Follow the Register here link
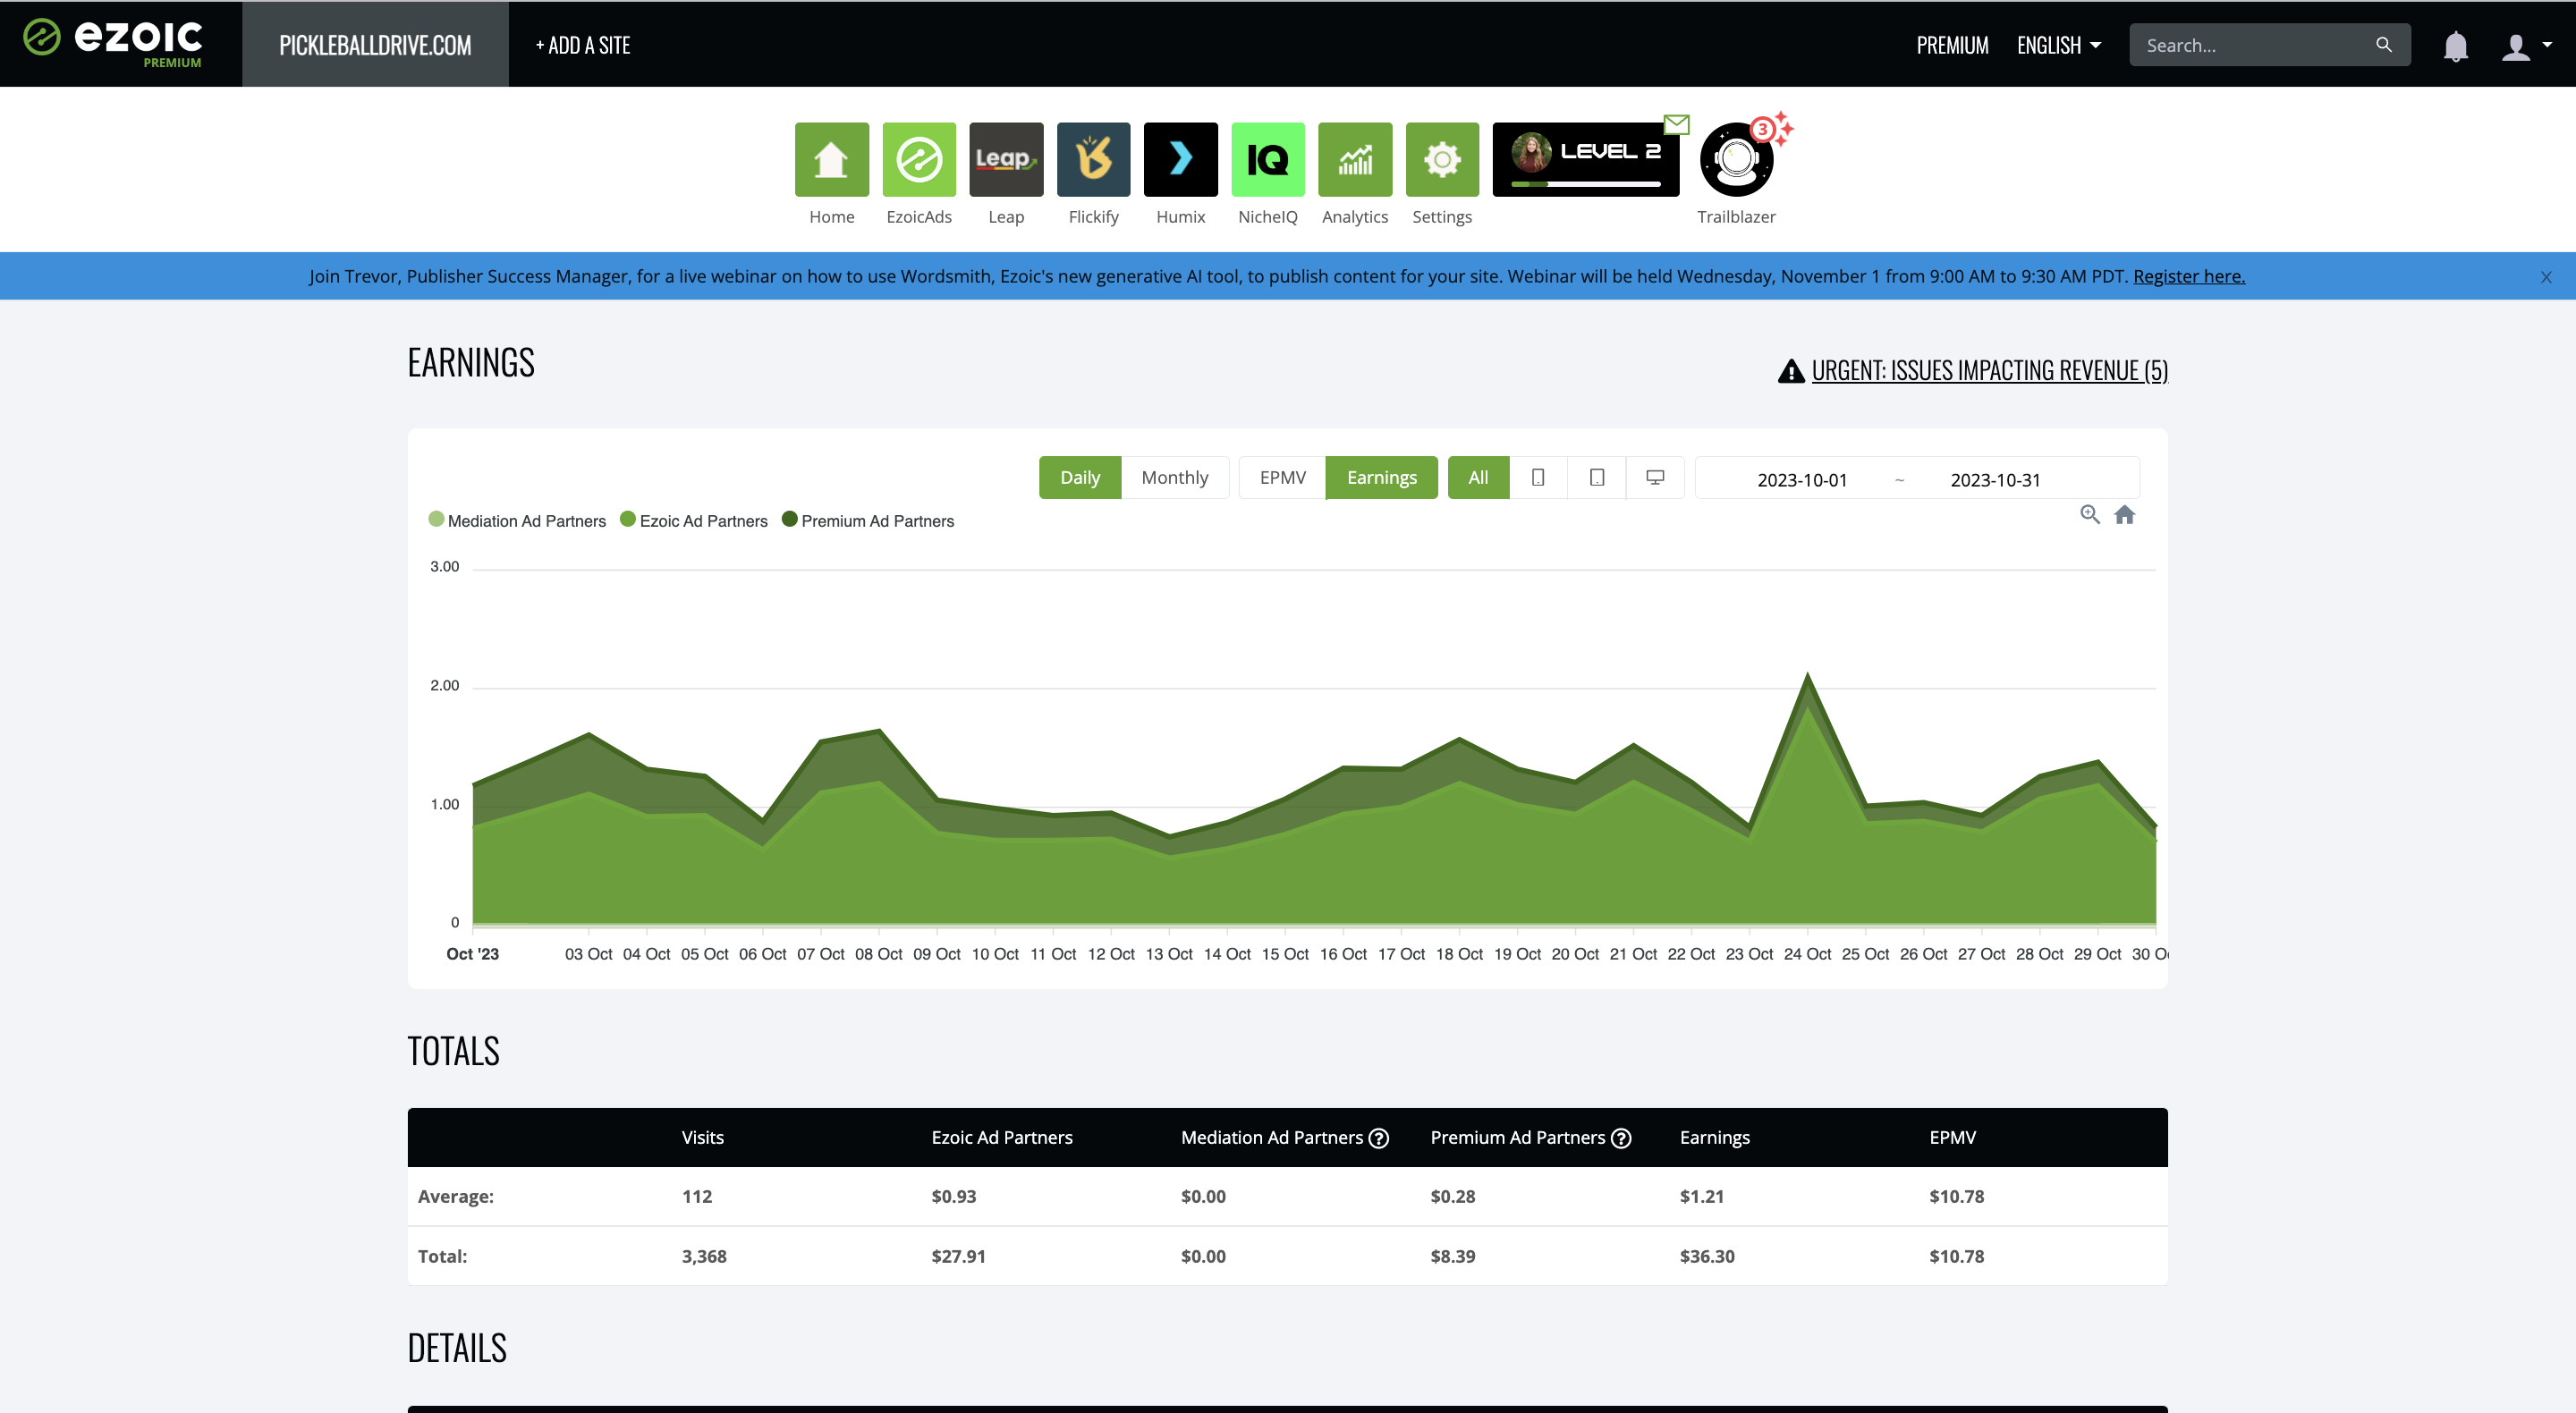Screen dimensions: 2576x1413 pyautogui.click(x=2189, y=276)
